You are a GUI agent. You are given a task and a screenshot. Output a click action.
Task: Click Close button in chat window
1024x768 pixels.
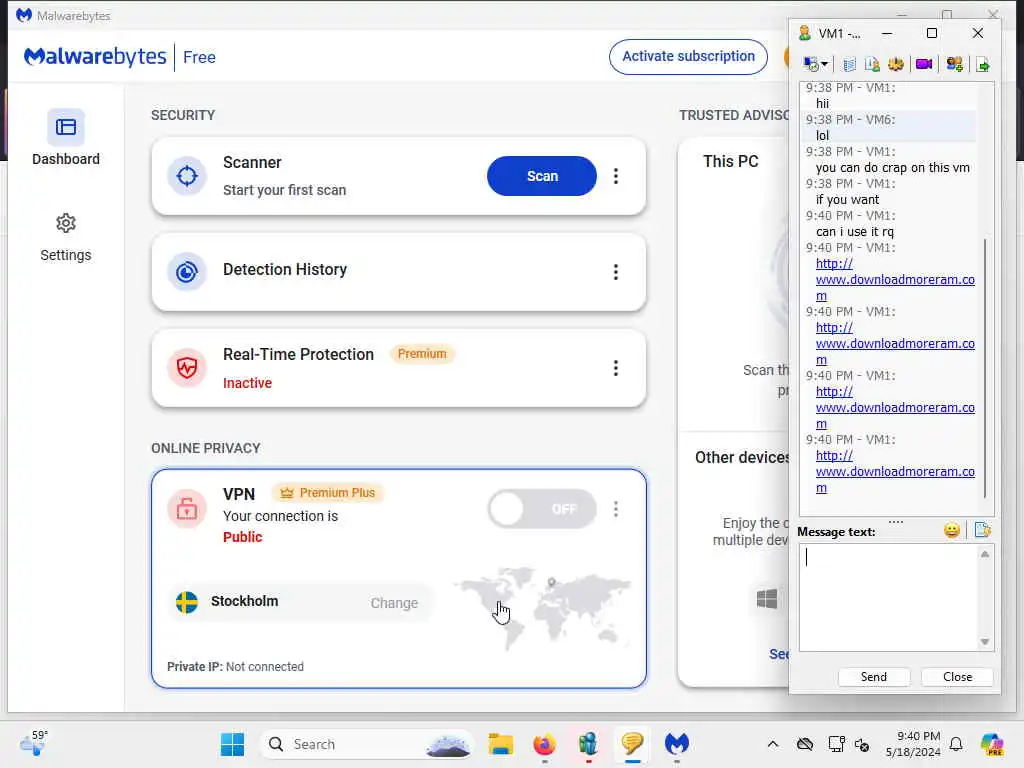(957, 677)
